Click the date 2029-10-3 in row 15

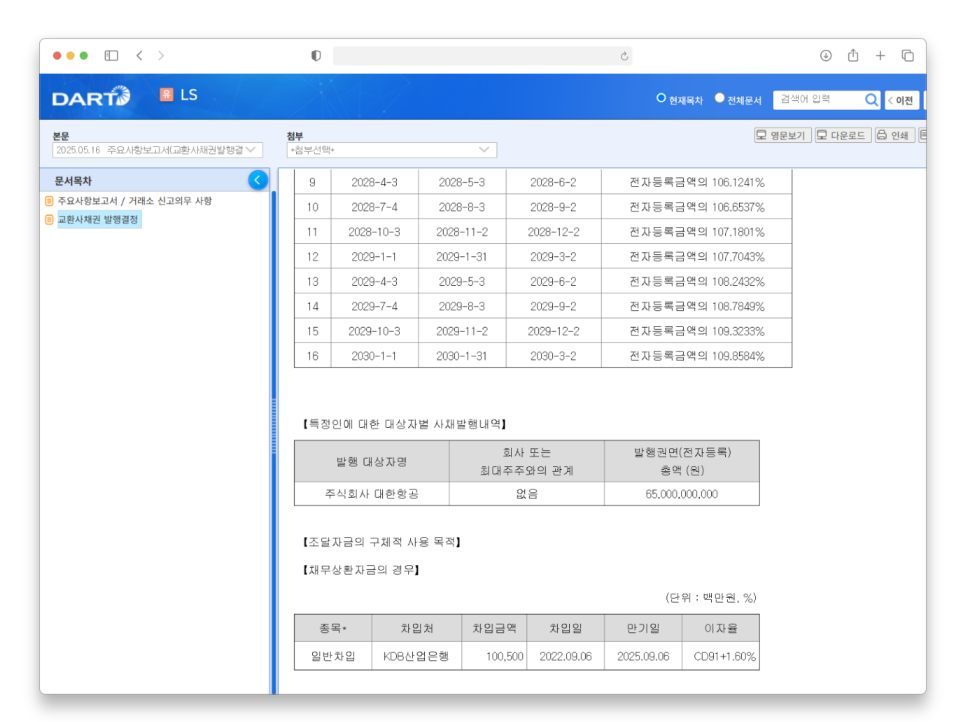pos(375,331)
